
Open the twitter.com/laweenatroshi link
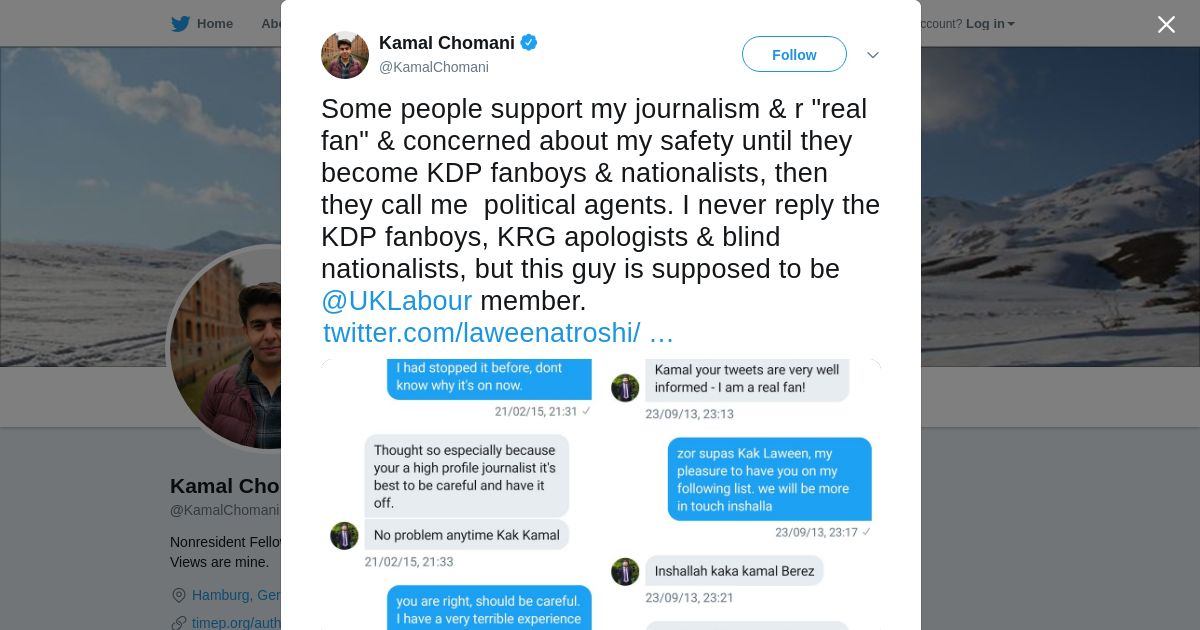(x=498, y=333)
